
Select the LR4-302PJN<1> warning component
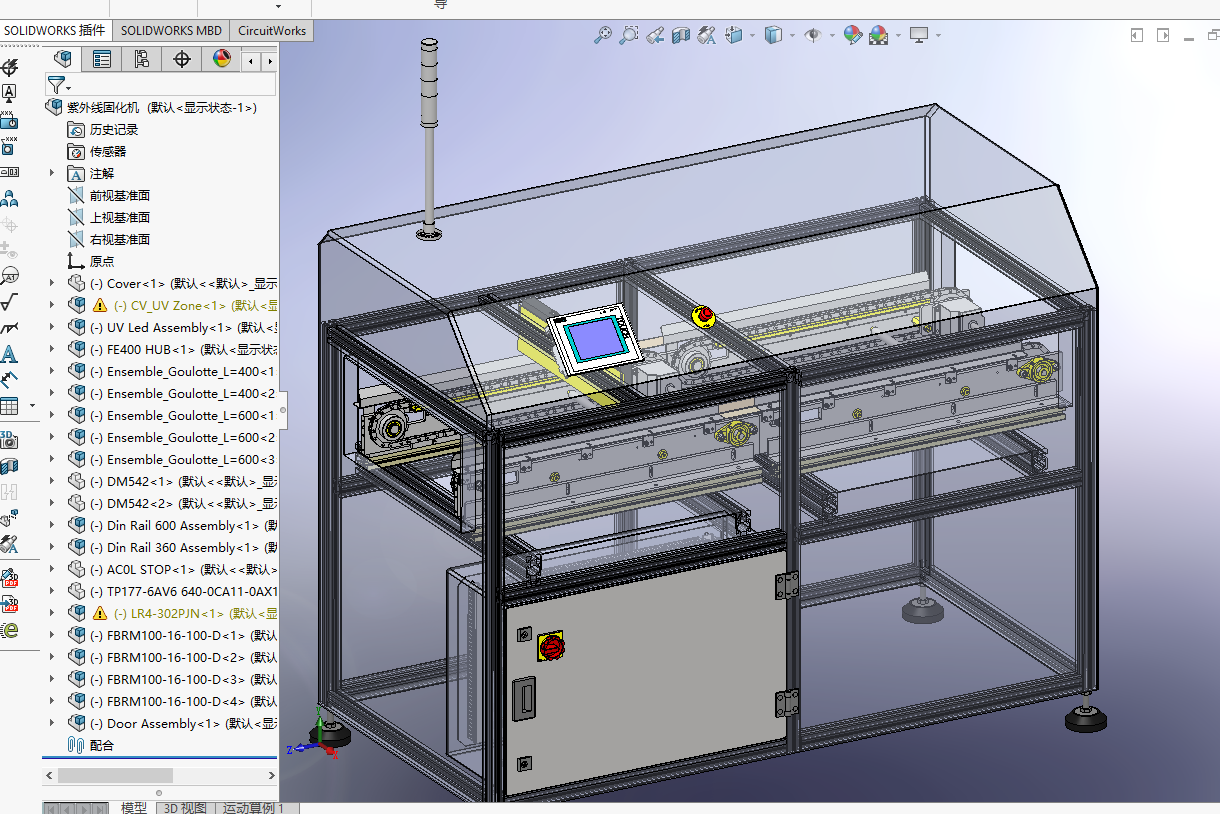click(171, 613)
